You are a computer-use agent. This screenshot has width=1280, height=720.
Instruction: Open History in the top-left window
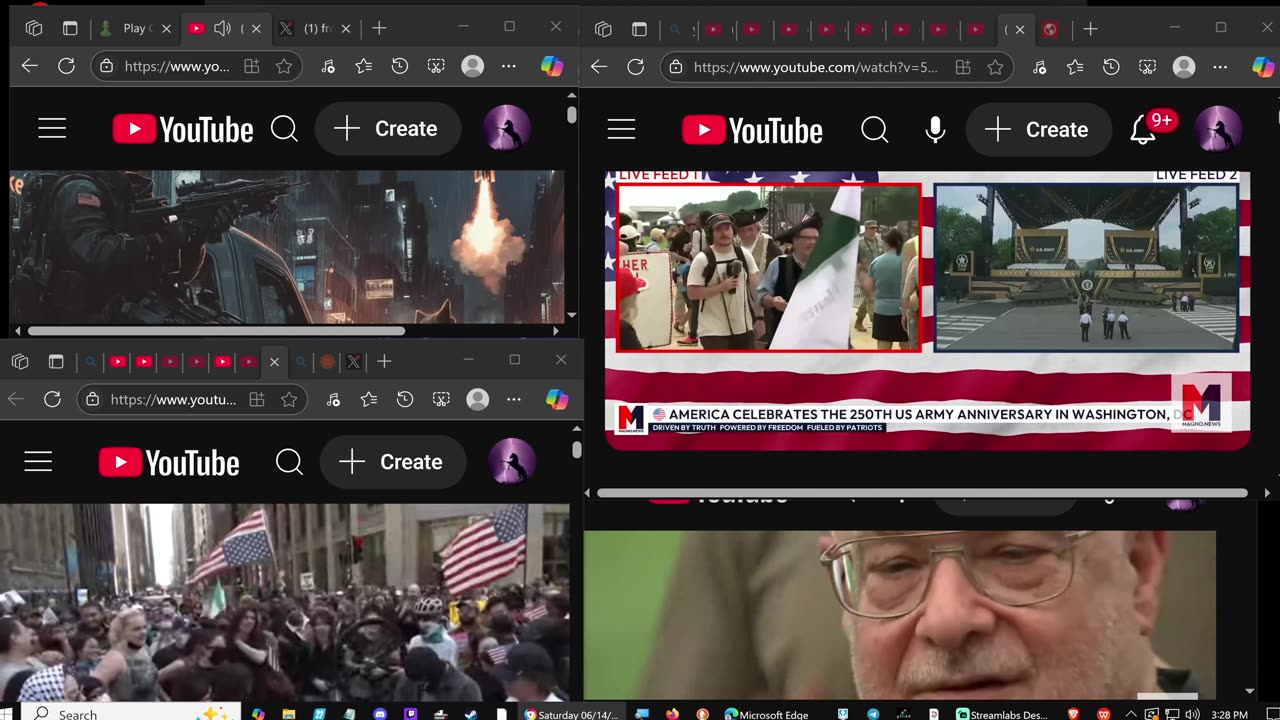click(x=400, y=66)
